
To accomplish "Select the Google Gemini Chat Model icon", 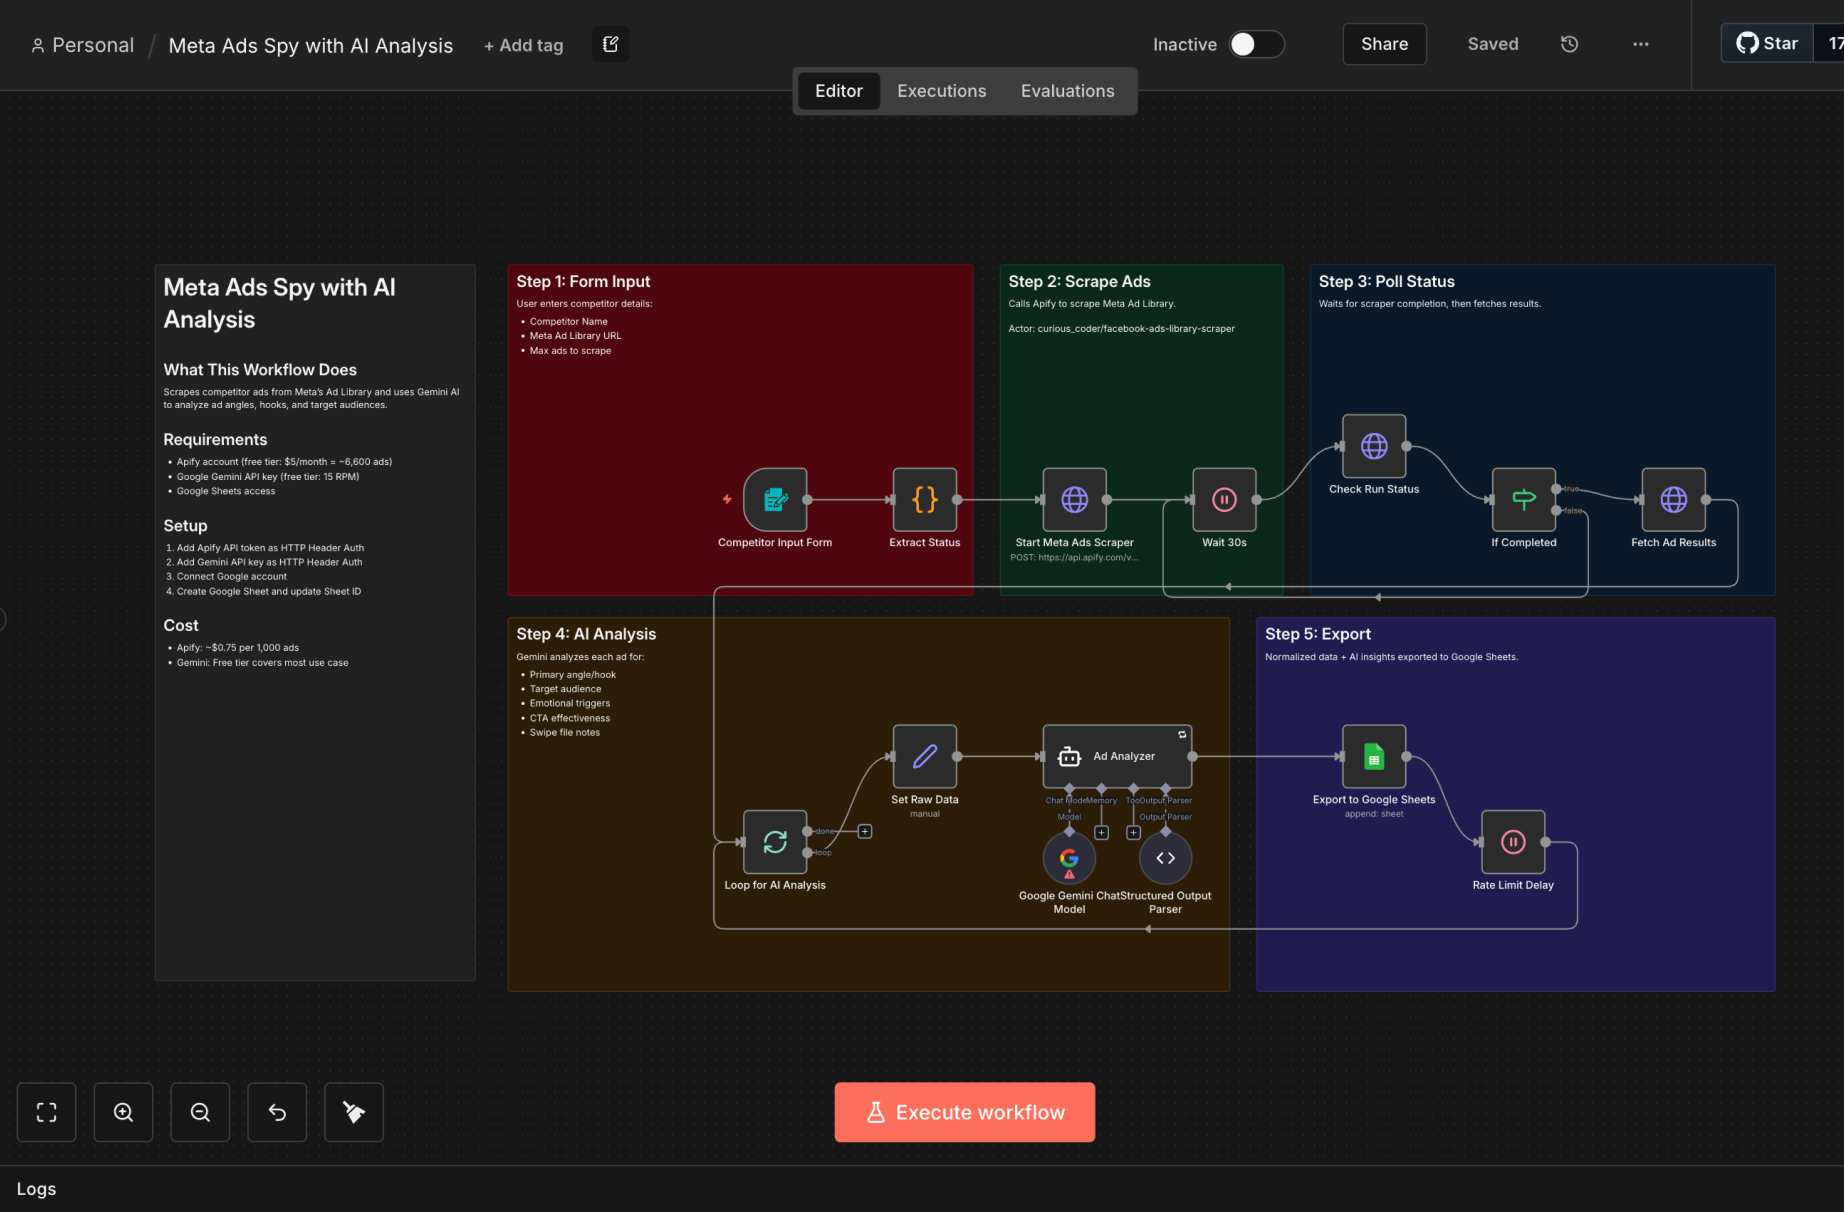I will pos(1068,858).
